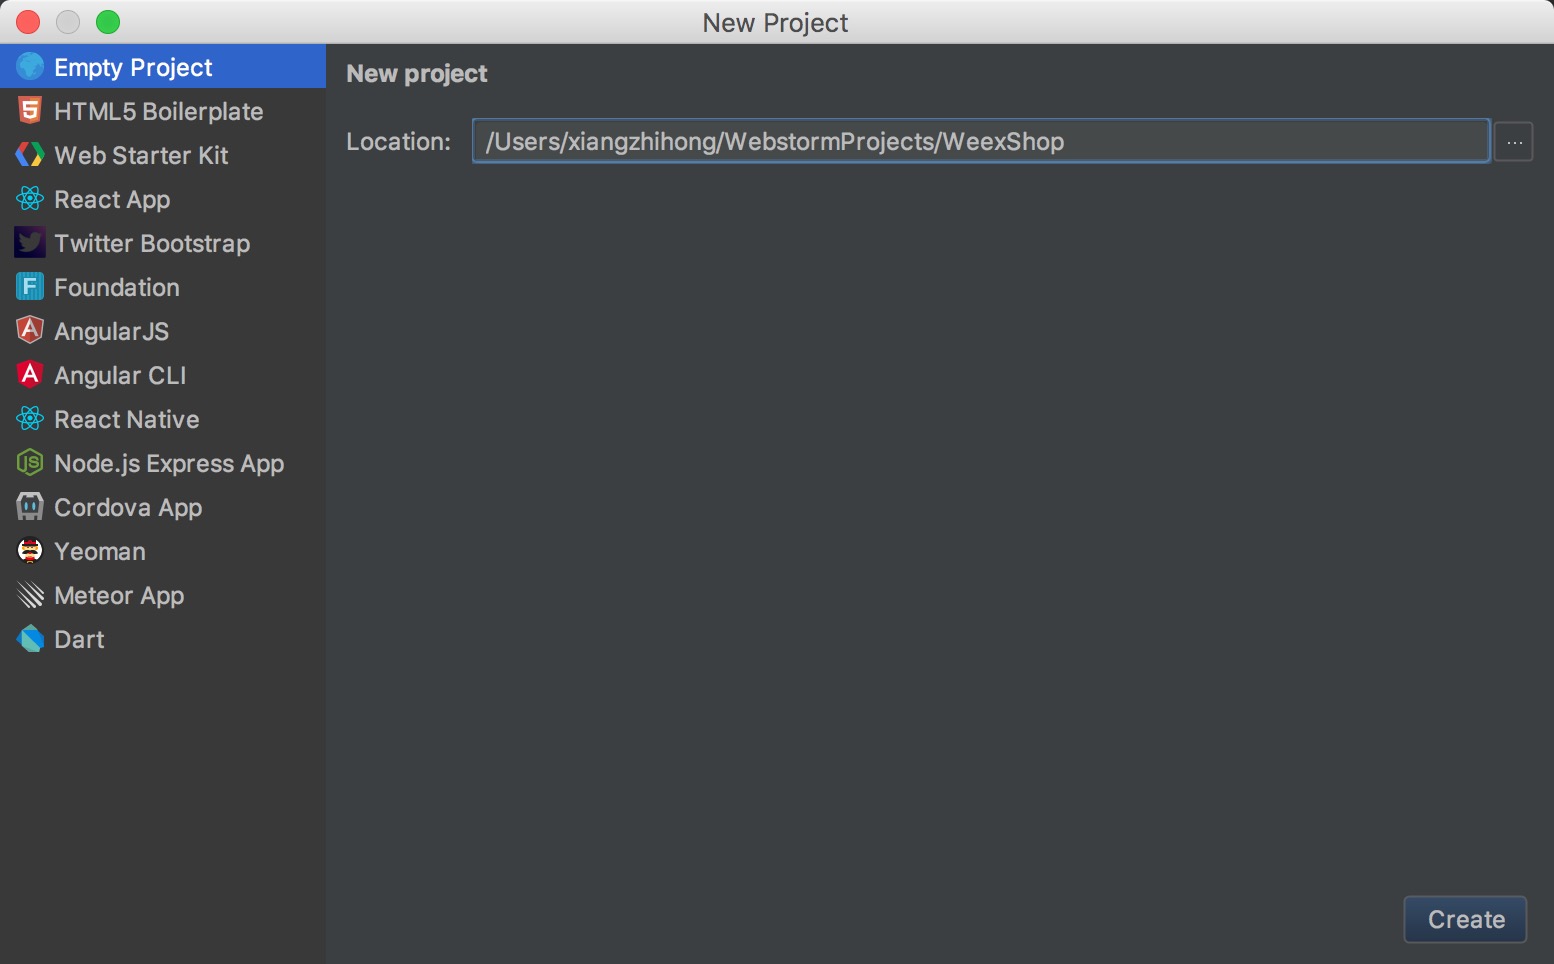Click the React Native atom icon
The image size is (1554, 964).
[x=30, y=419]
